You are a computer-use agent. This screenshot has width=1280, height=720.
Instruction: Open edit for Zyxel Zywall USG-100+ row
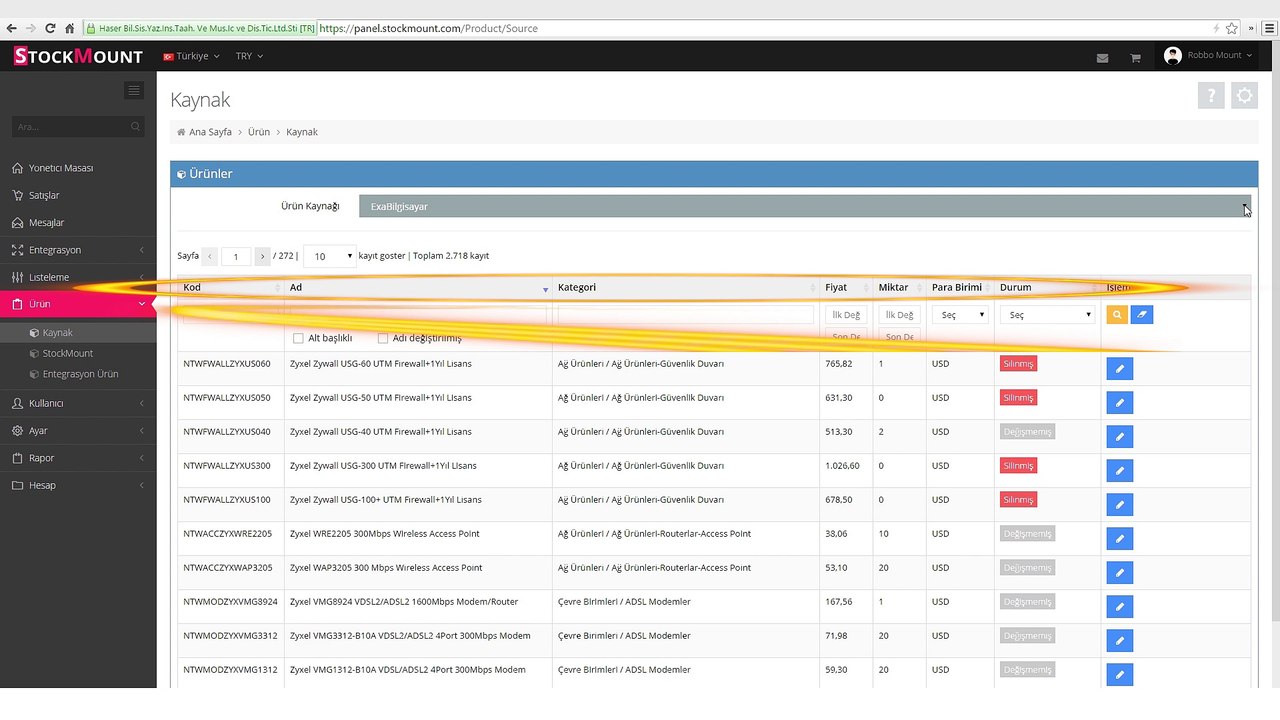pos(1120,506)
